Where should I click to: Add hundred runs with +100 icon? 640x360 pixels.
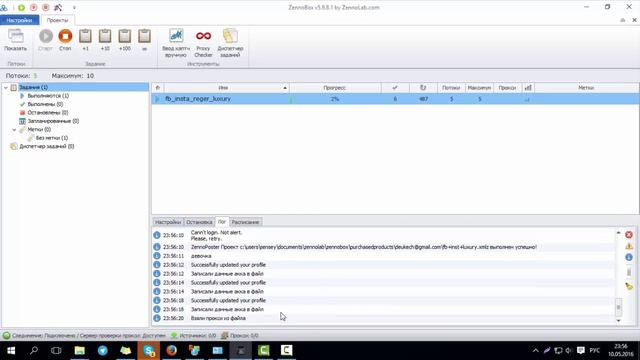(x=124, y=40)
